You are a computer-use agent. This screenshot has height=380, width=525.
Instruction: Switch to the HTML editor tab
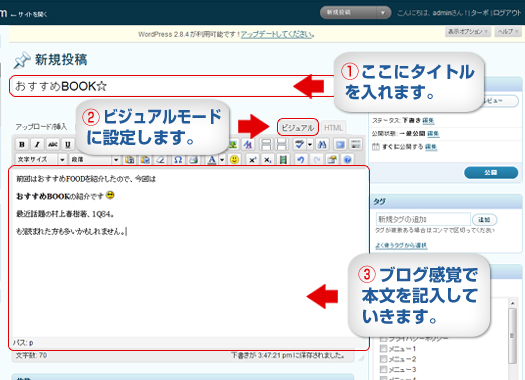(x=333, y=128)
